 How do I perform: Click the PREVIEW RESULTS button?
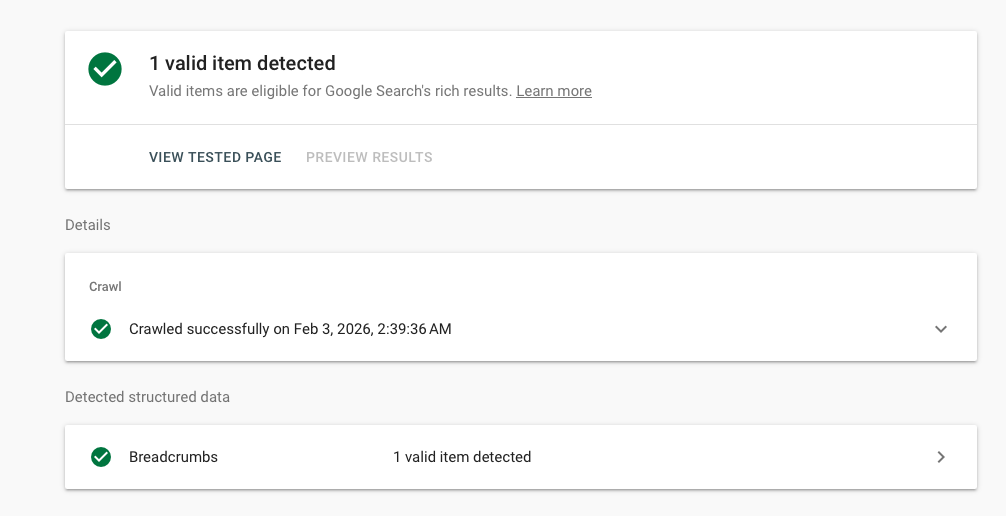(x=369, y=157)
